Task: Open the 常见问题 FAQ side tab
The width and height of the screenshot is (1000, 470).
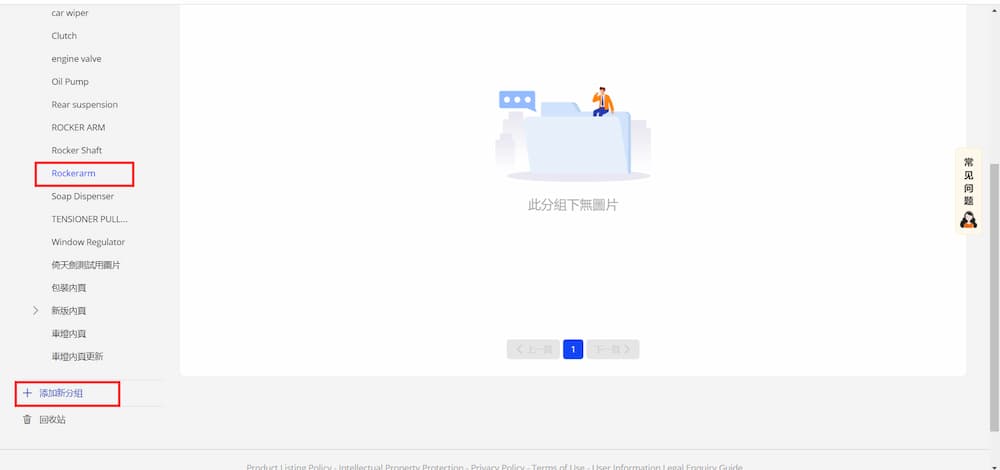Action: pos(968,191)
